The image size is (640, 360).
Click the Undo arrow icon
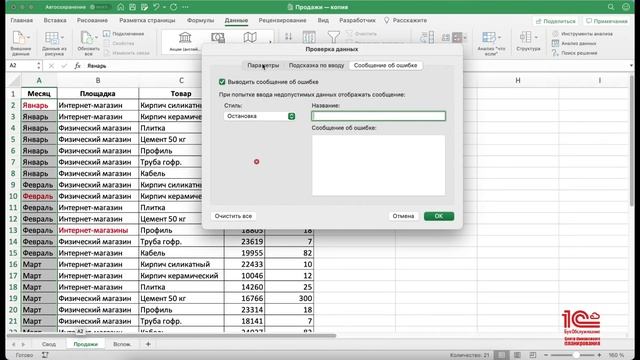pos(156,7)
